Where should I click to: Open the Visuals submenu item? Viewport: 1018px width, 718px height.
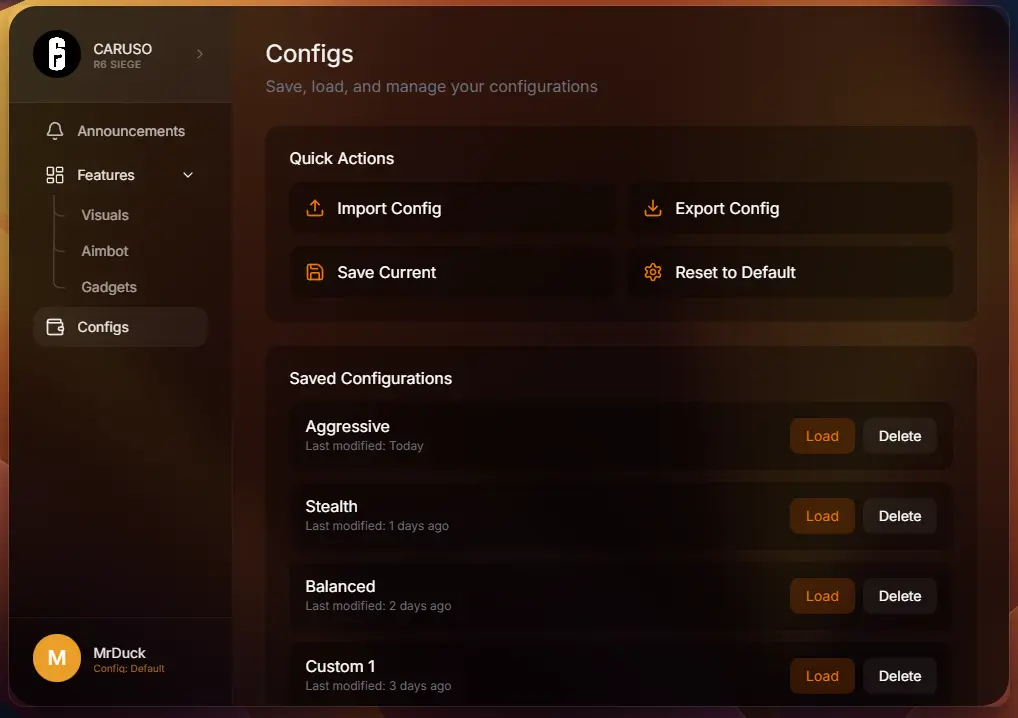tap(105, 215)
